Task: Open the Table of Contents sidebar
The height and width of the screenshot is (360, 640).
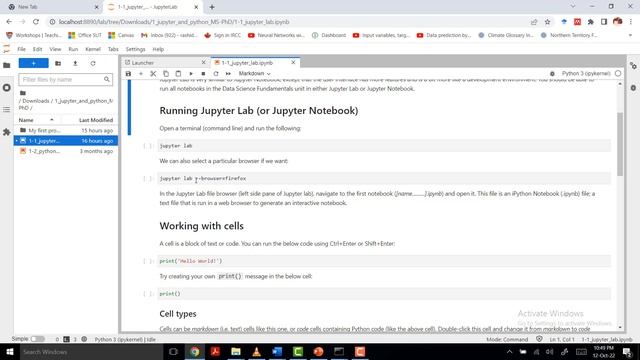Action: coord(7,109)
